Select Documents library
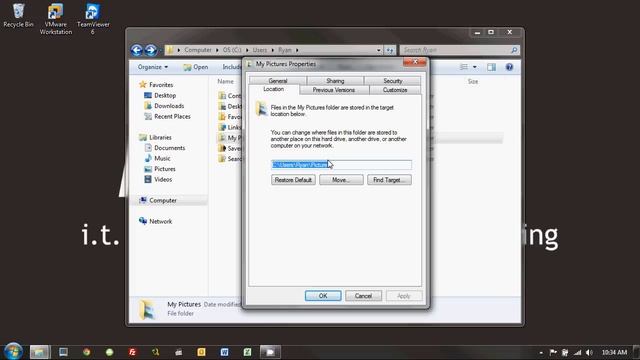640x360 pixels. click(169, 148)
